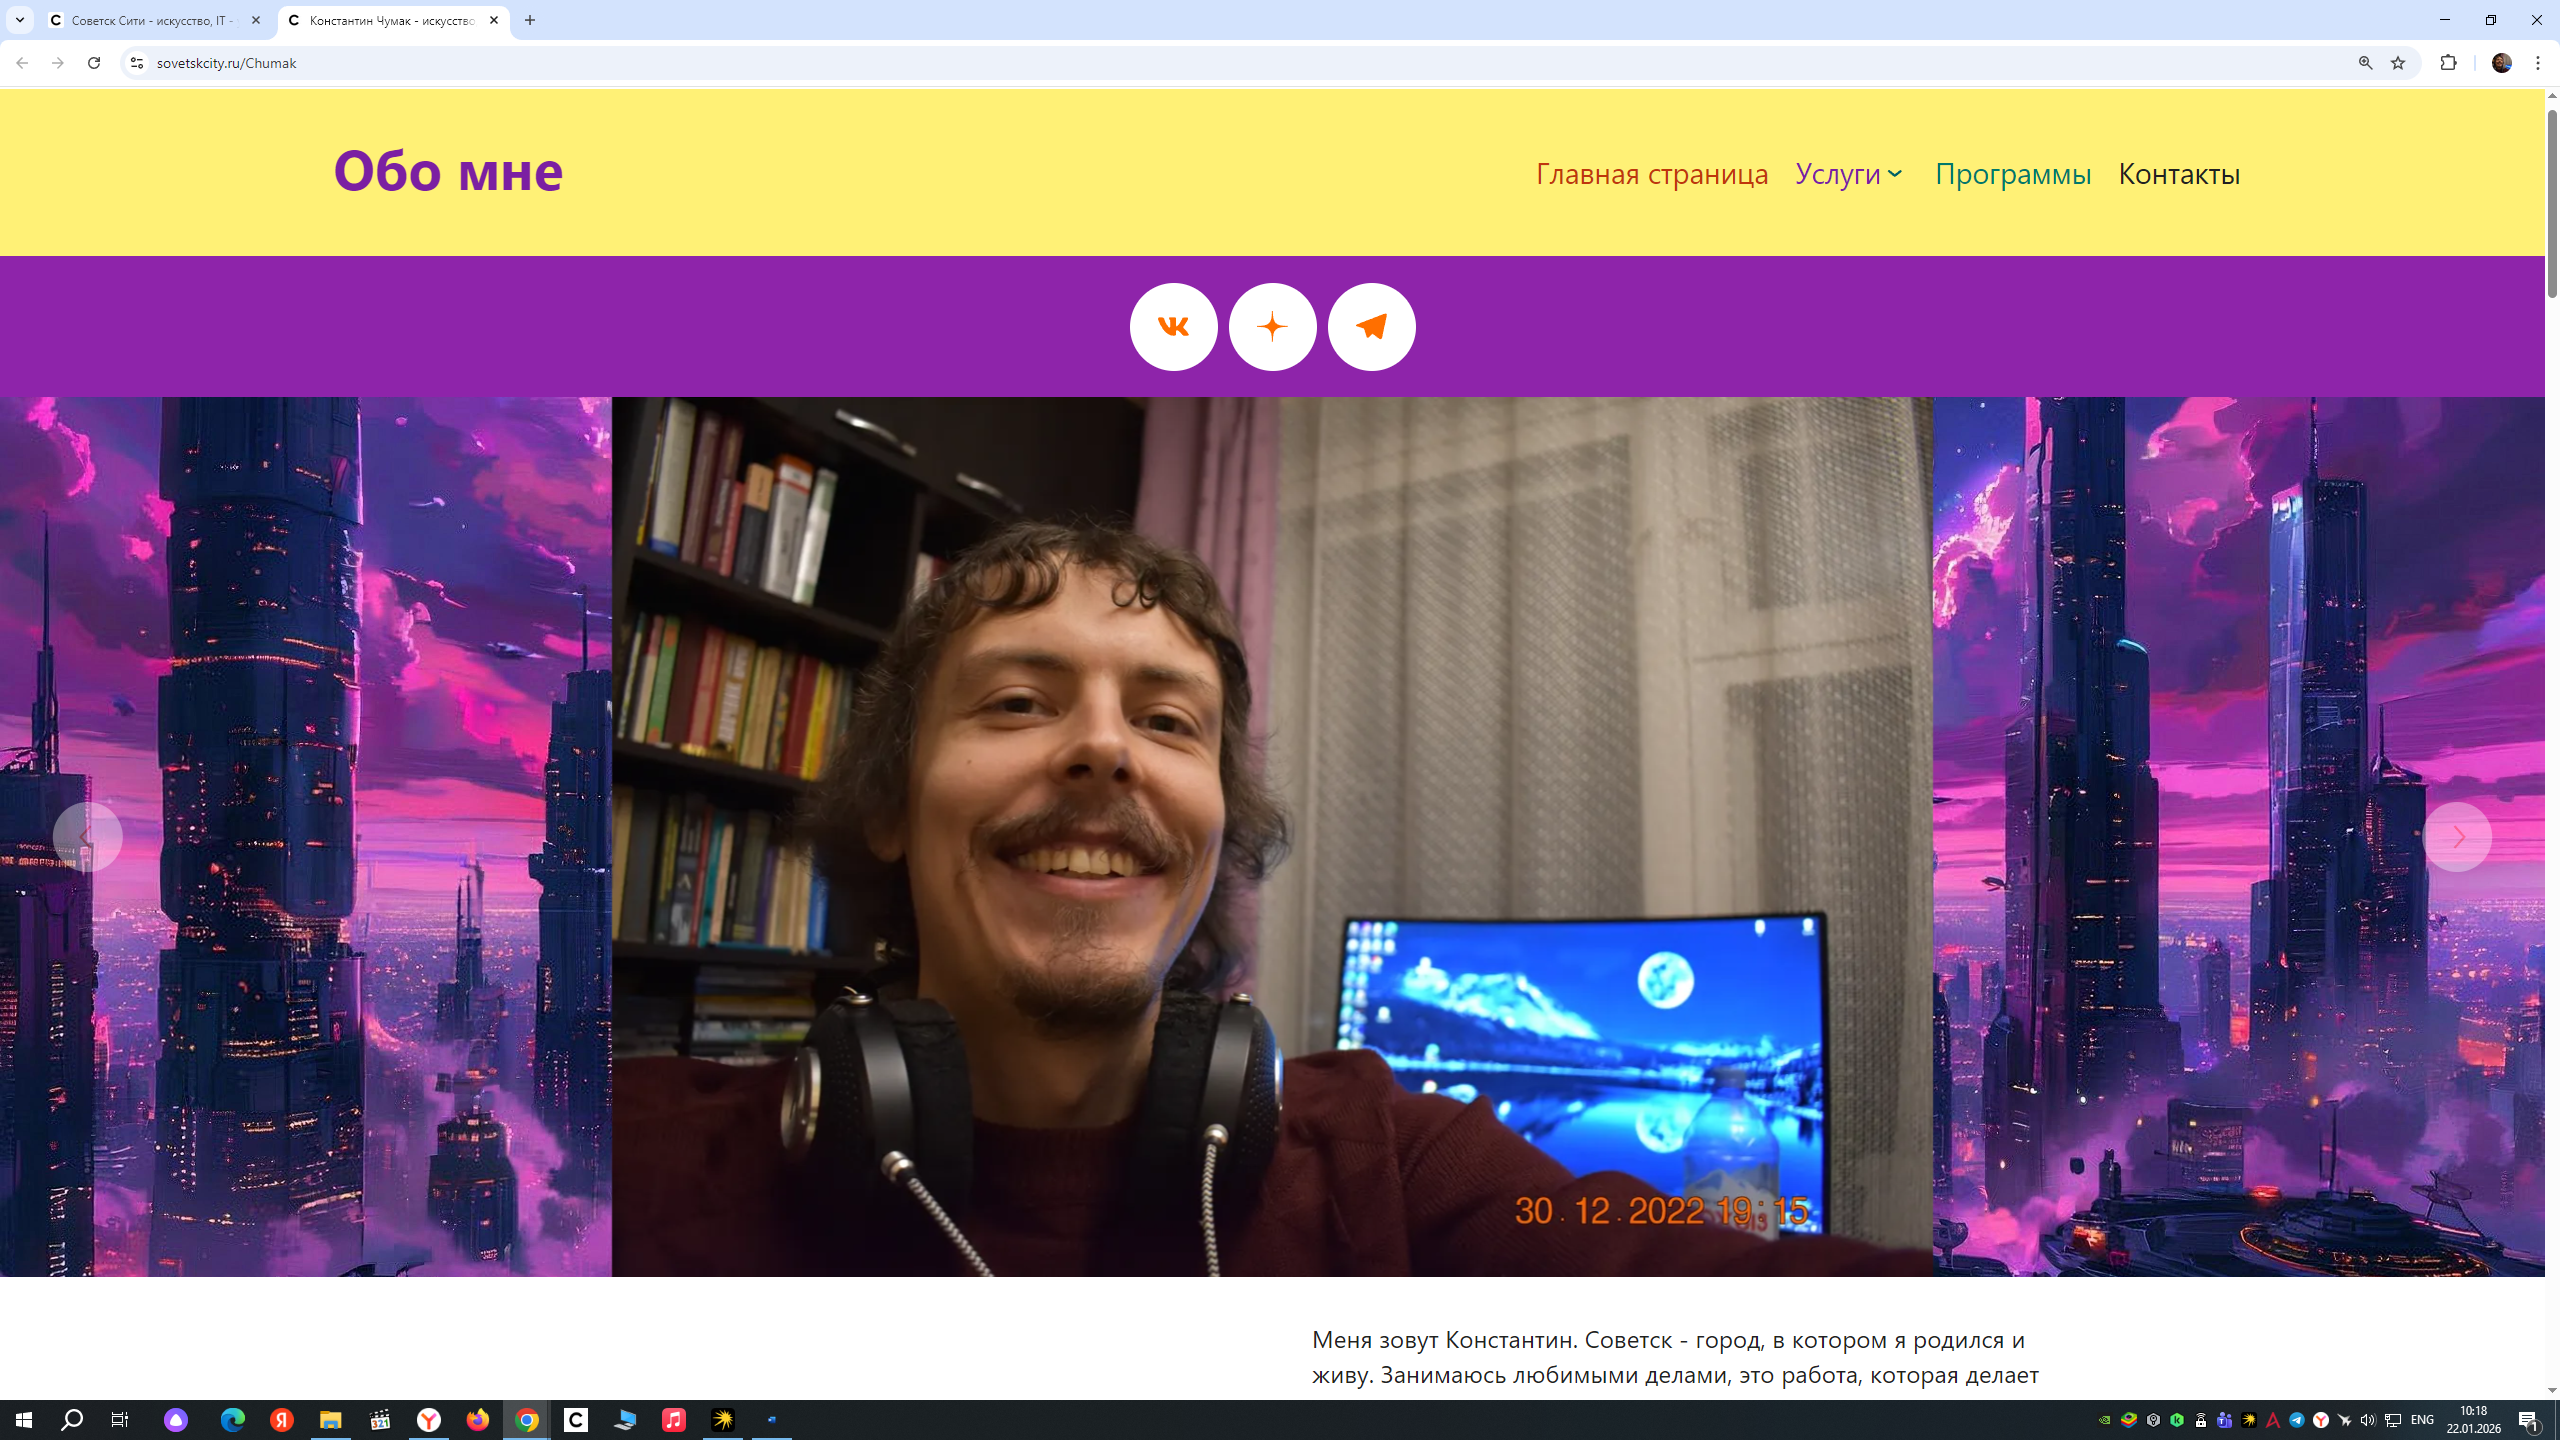View site information icon in address bar
This screenshot has height=1440, width=2560.
point(137,63)
